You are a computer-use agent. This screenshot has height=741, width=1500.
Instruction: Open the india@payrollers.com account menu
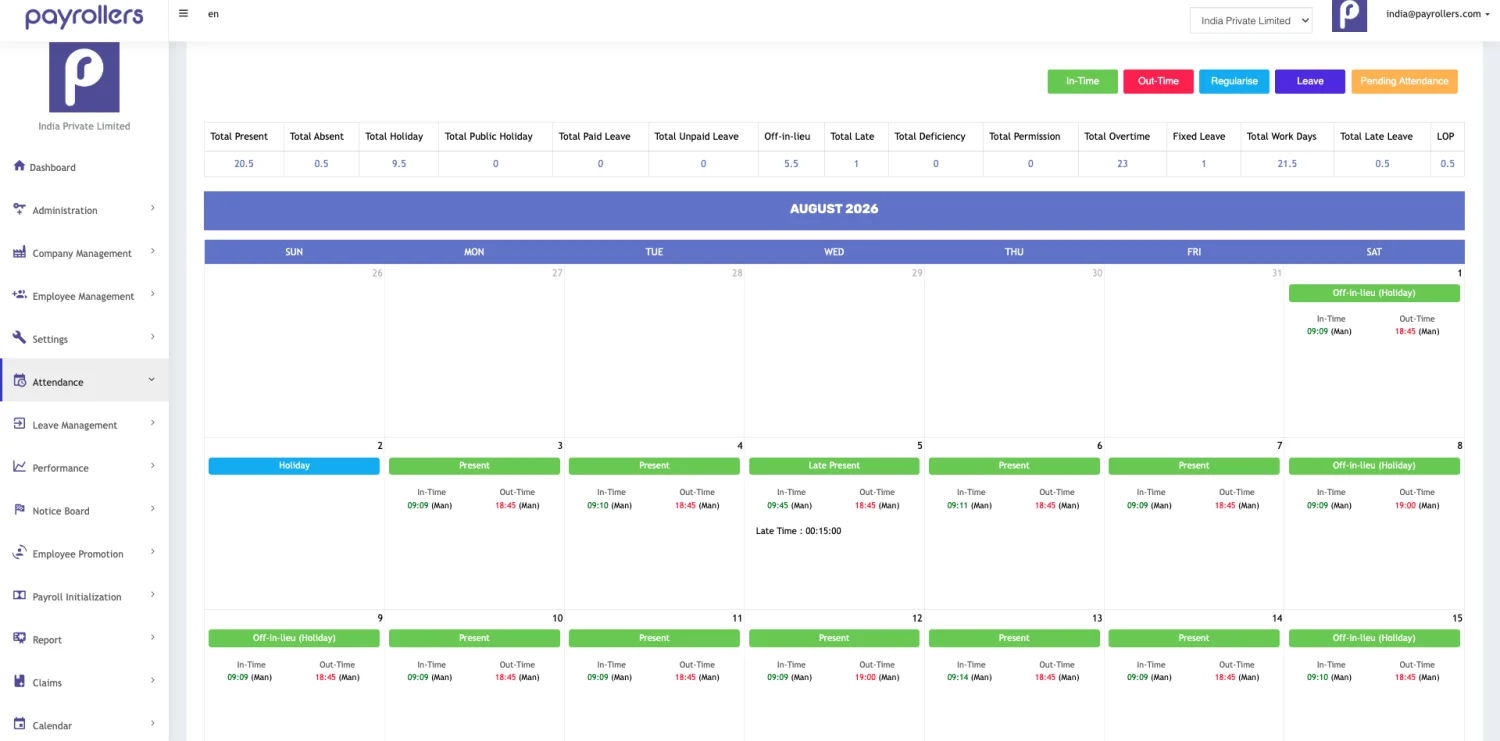pyautogui.click(x=1437, y=14)
